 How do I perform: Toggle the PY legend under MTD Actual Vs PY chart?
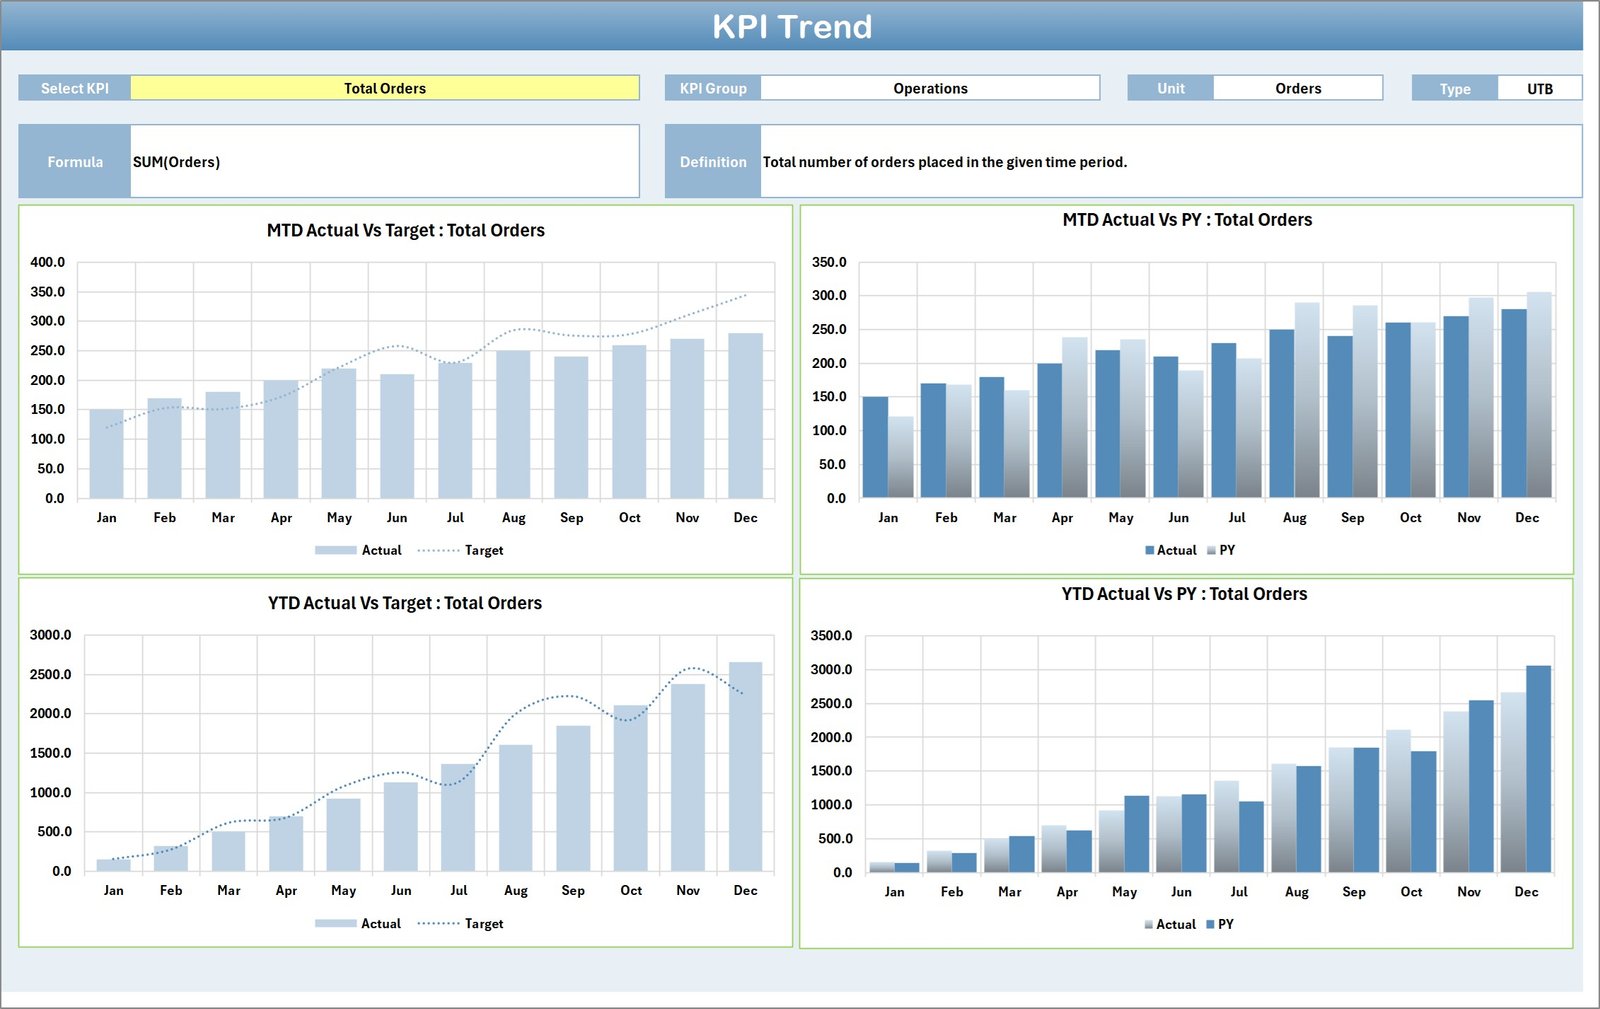(x=1227, y=550)
